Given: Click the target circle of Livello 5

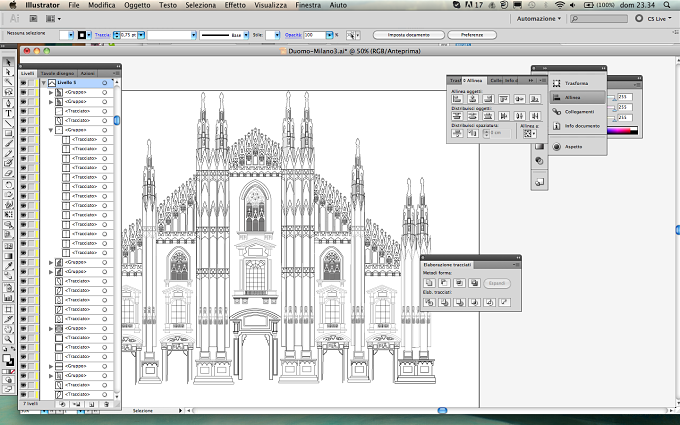Looking at the screenshot, I should pyautogui.click(x=105, y=82).
